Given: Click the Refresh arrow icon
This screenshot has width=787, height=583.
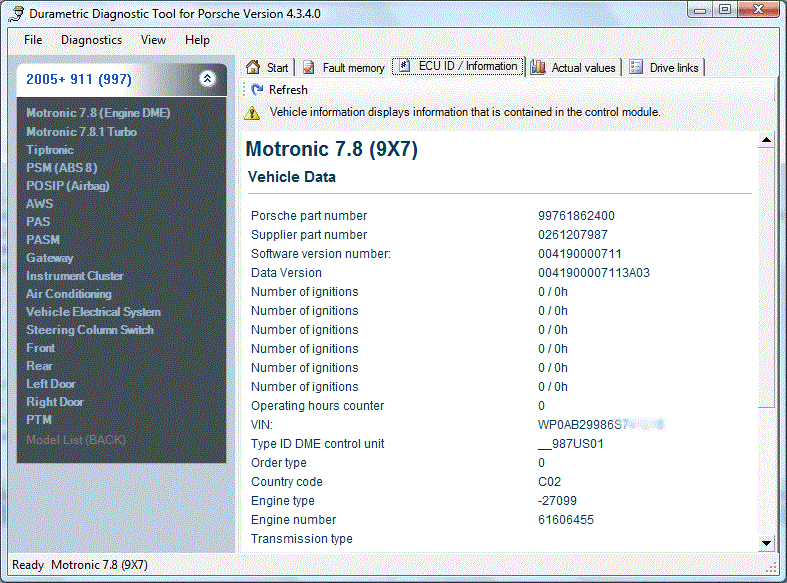Looking at the screenshot, I should 257,89.
